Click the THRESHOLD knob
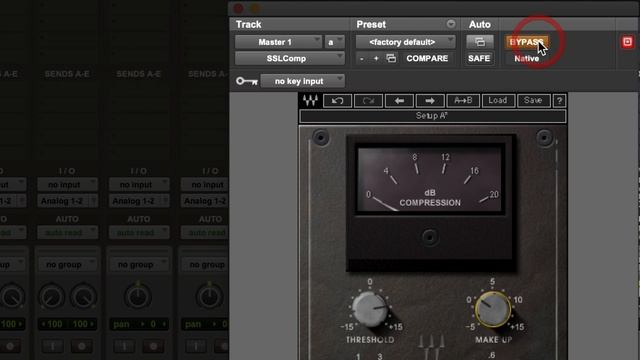The image size is (640, 360). click(x=369, y=308)
